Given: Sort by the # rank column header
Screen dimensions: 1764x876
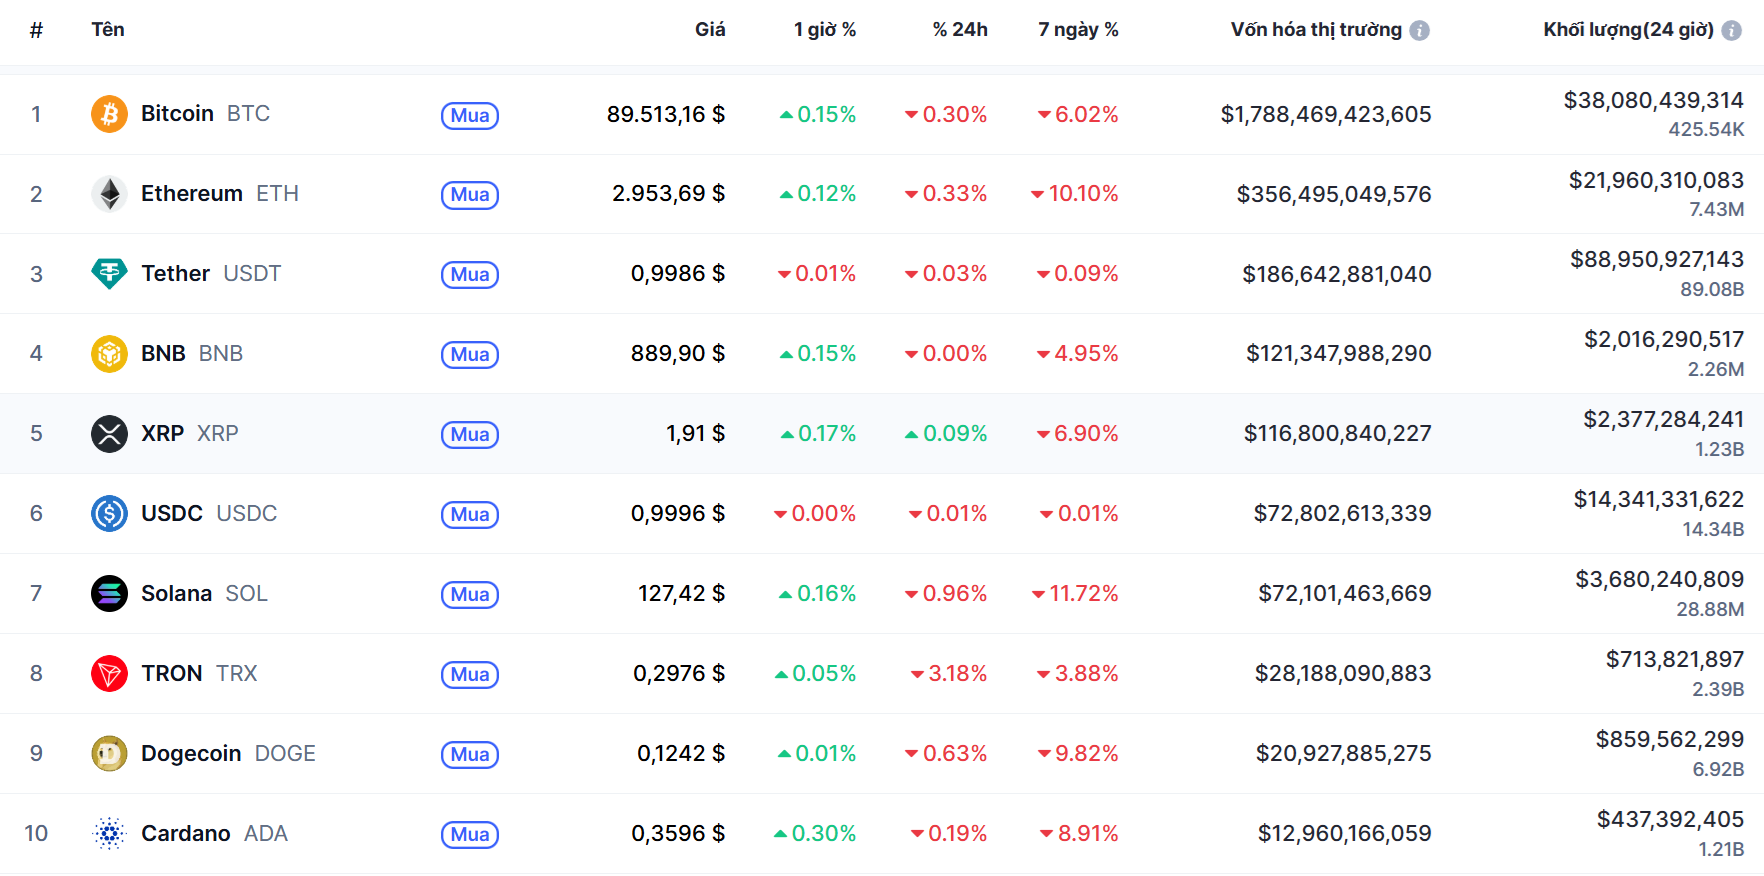Looking at the screenshot, I should tap(36, 30).
